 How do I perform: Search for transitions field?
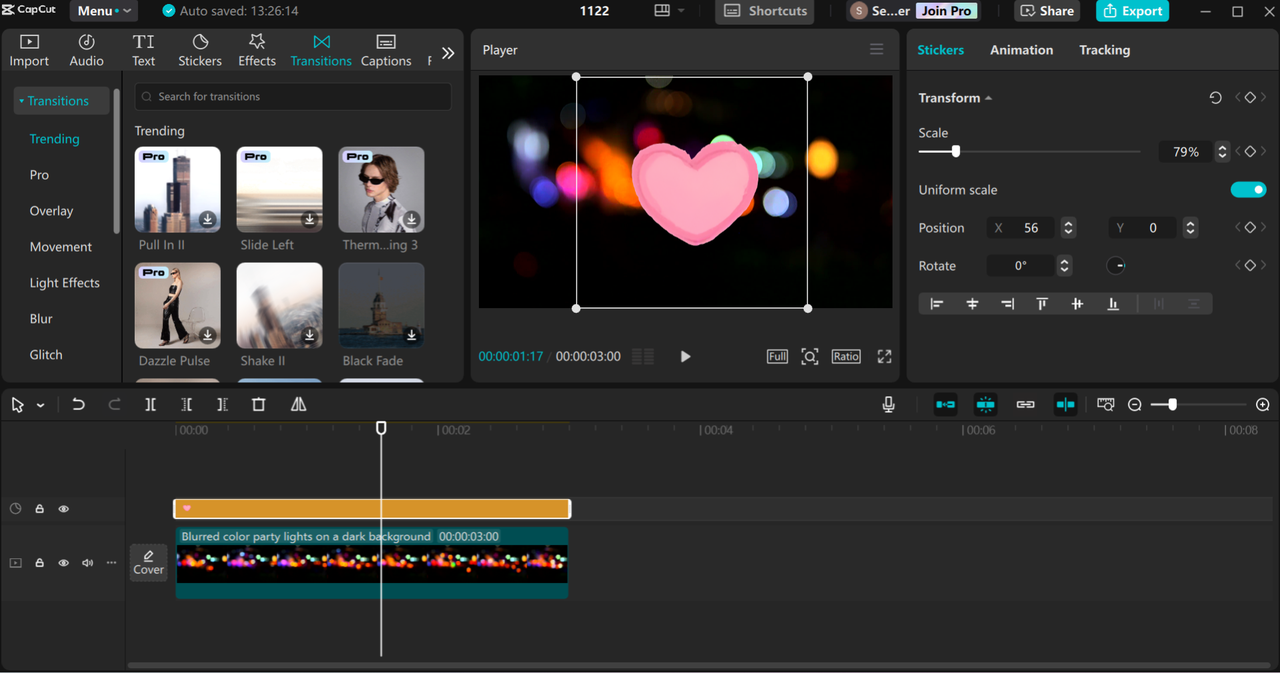pyautogui.click(x=293, y=97)
